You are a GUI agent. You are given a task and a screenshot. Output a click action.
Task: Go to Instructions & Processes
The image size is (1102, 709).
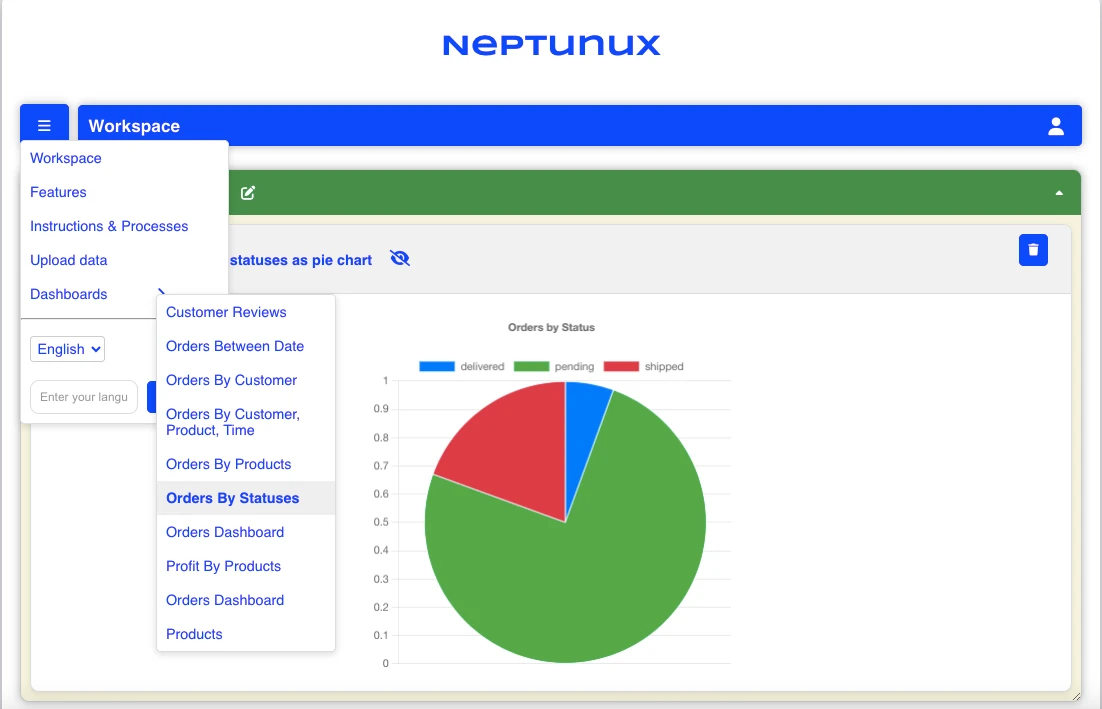(x=109, y=226)
